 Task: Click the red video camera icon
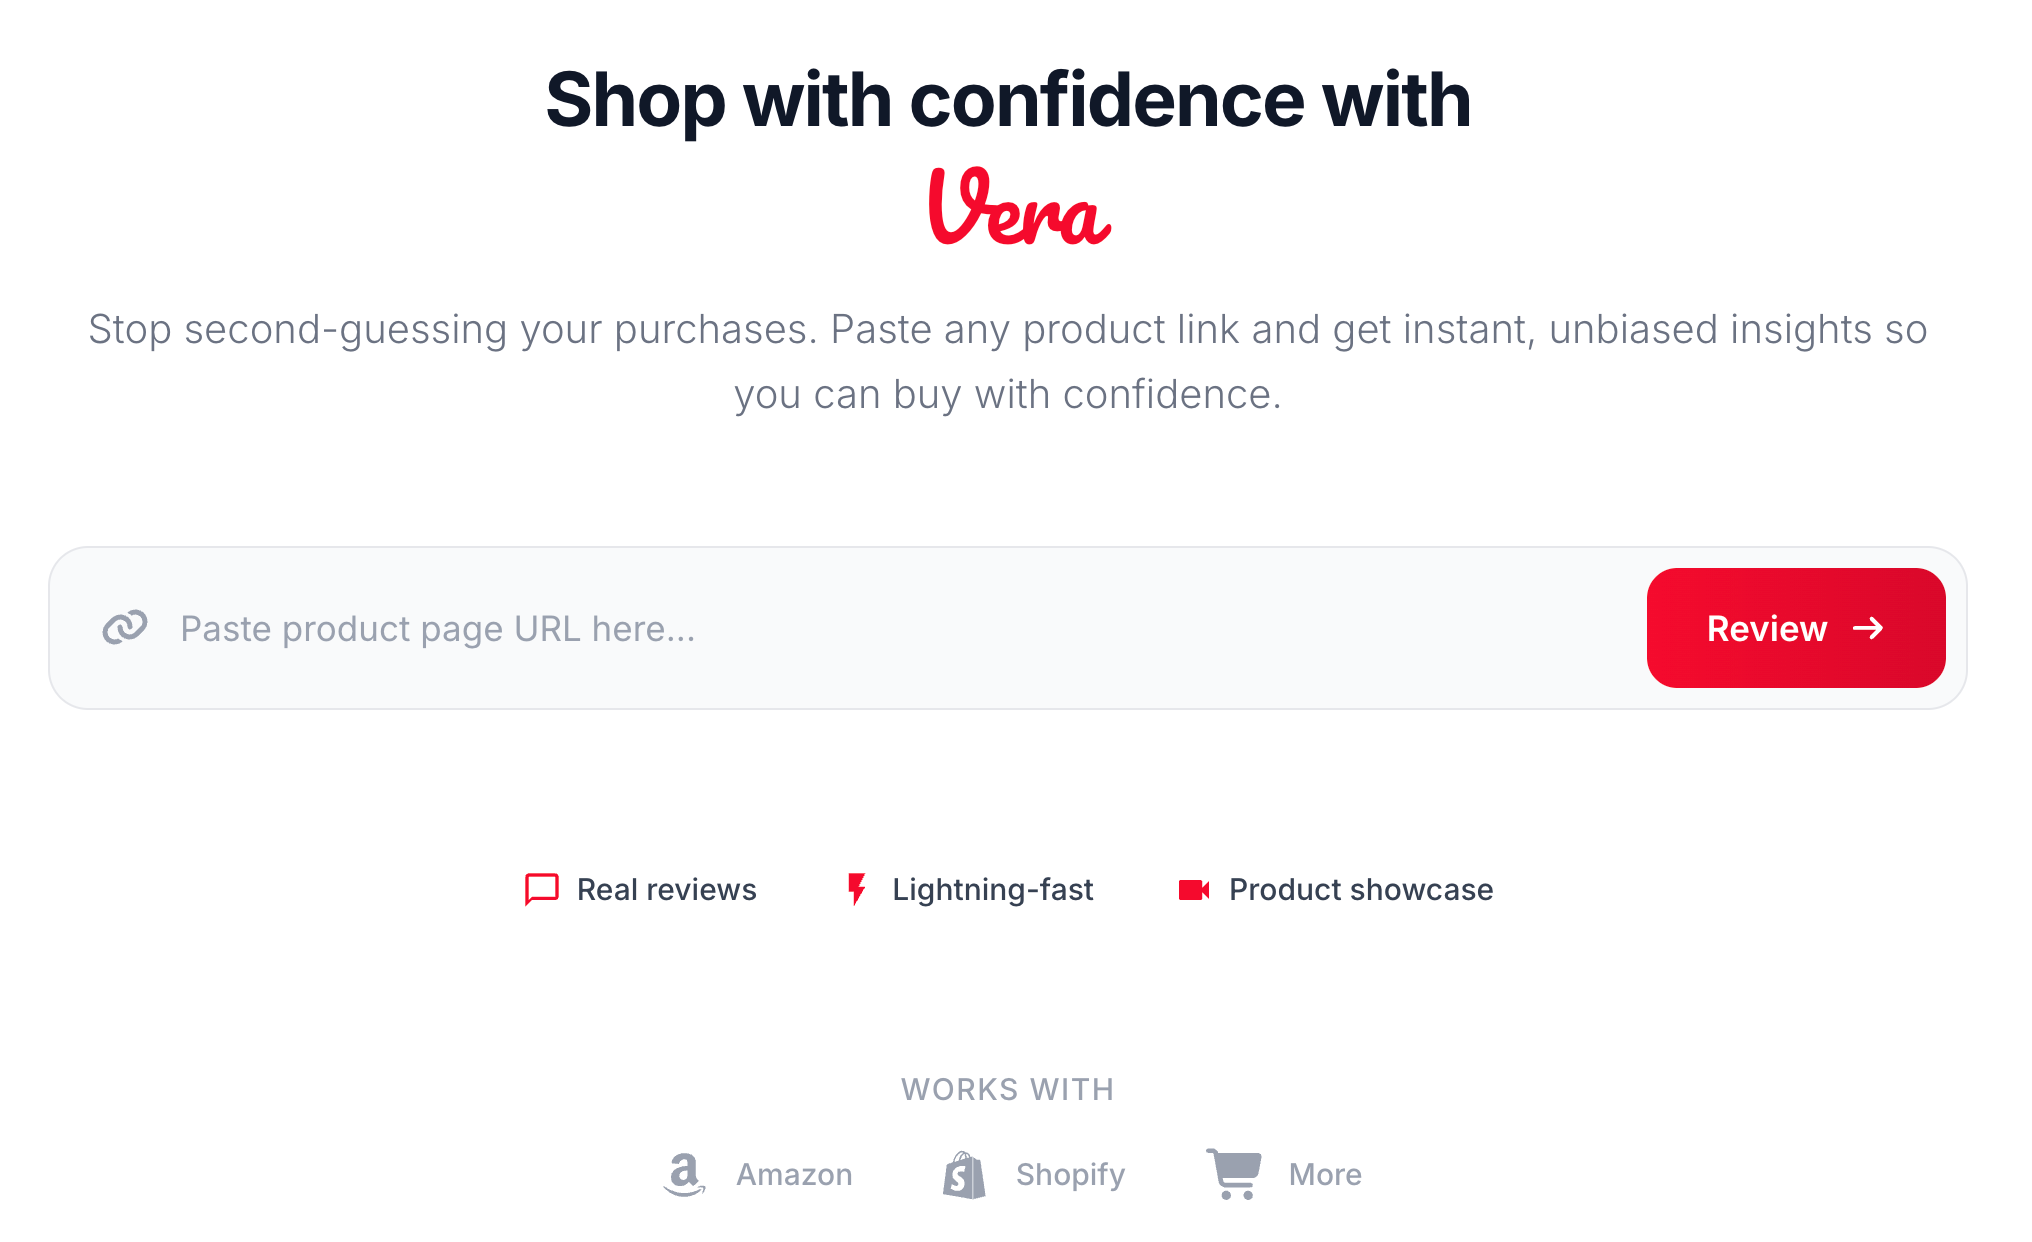[x=1194, y=889]
